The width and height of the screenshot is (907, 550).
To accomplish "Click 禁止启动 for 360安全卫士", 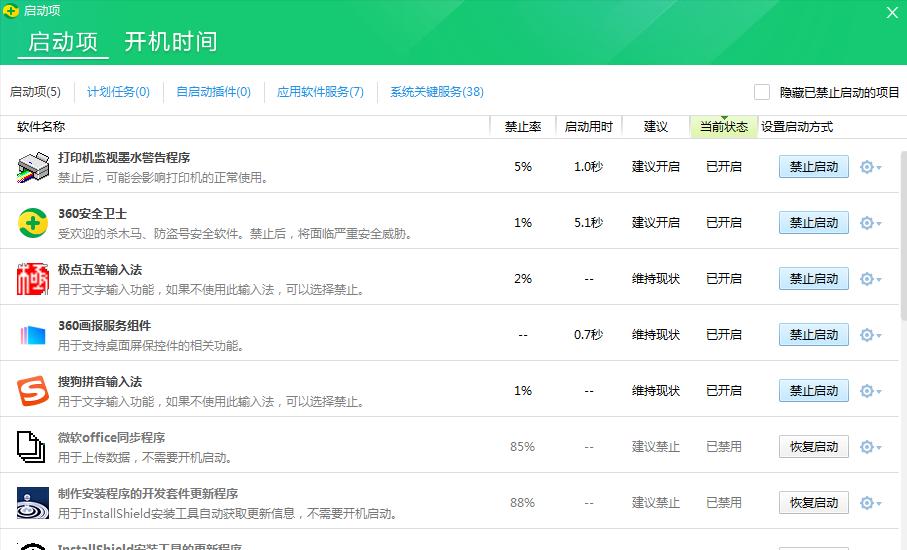I will 814,223.
